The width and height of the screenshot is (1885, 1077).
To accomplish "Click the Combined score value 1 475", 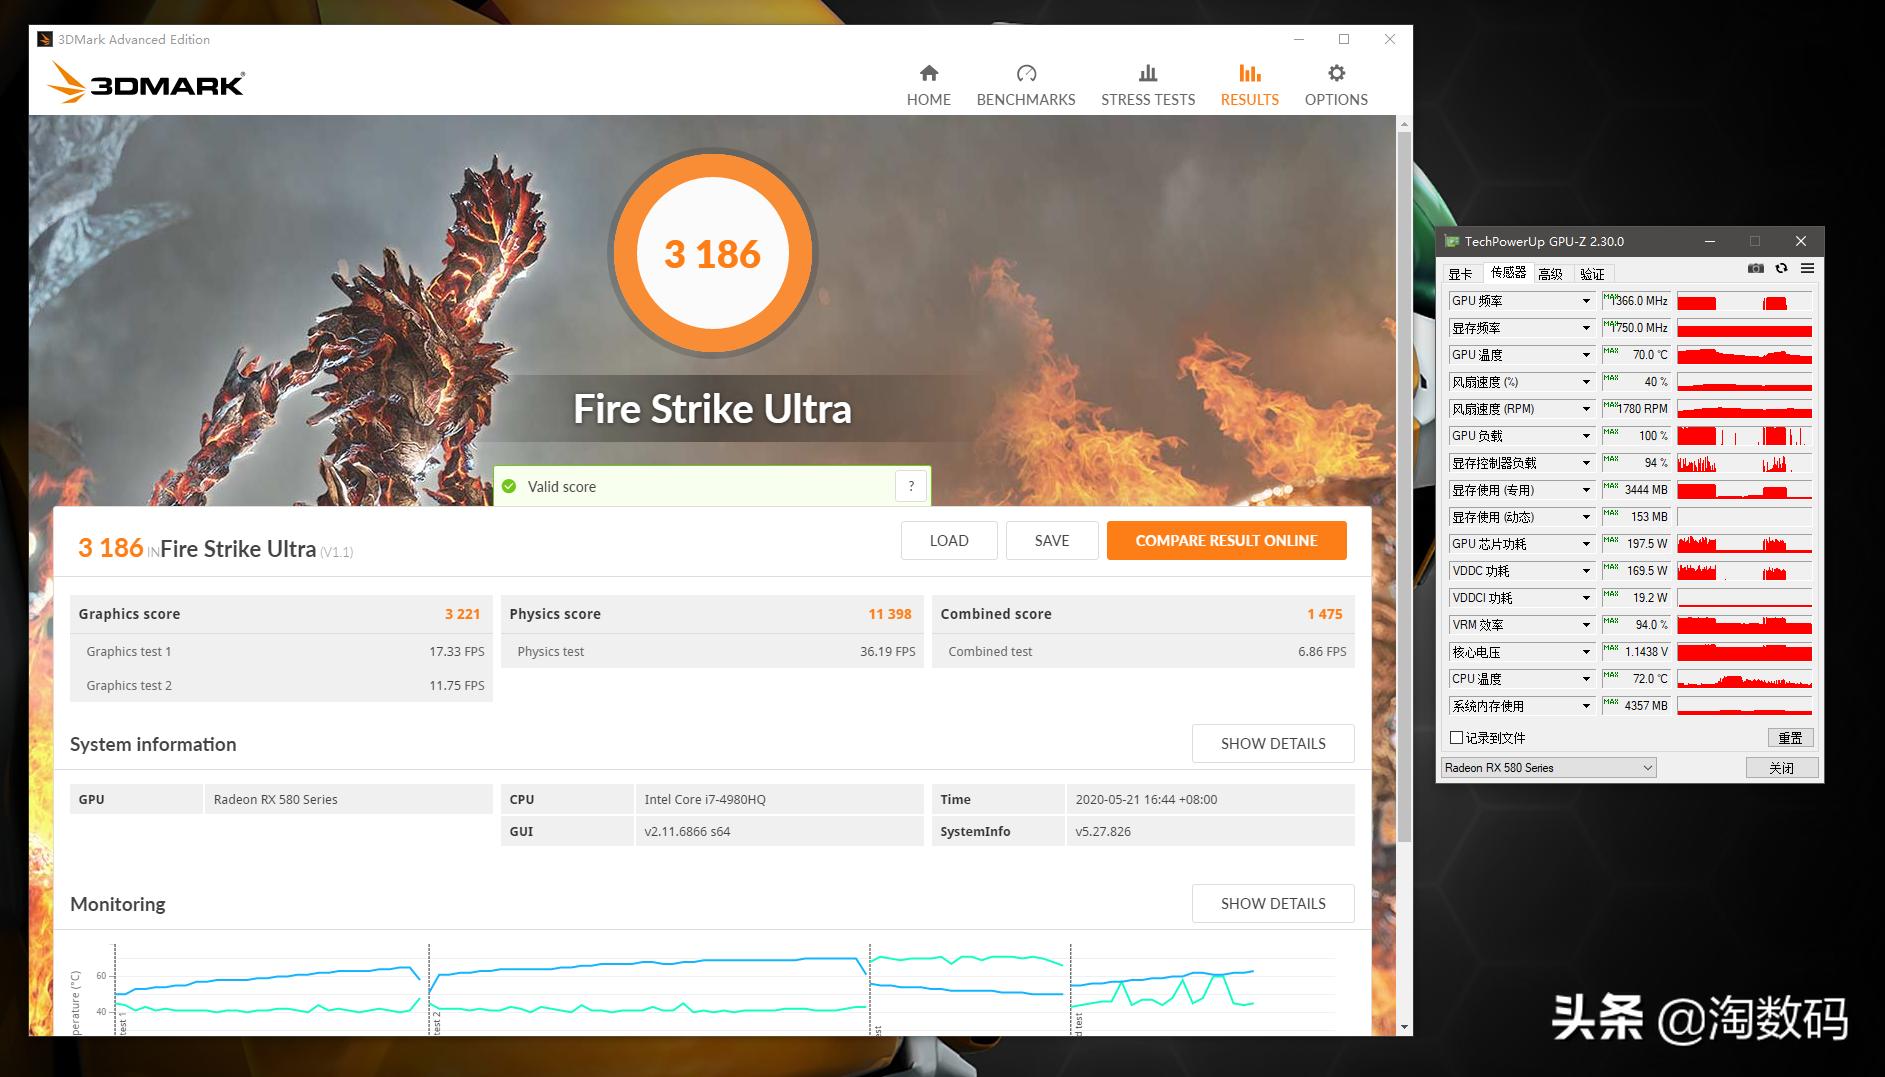I will click(1325, 614).
